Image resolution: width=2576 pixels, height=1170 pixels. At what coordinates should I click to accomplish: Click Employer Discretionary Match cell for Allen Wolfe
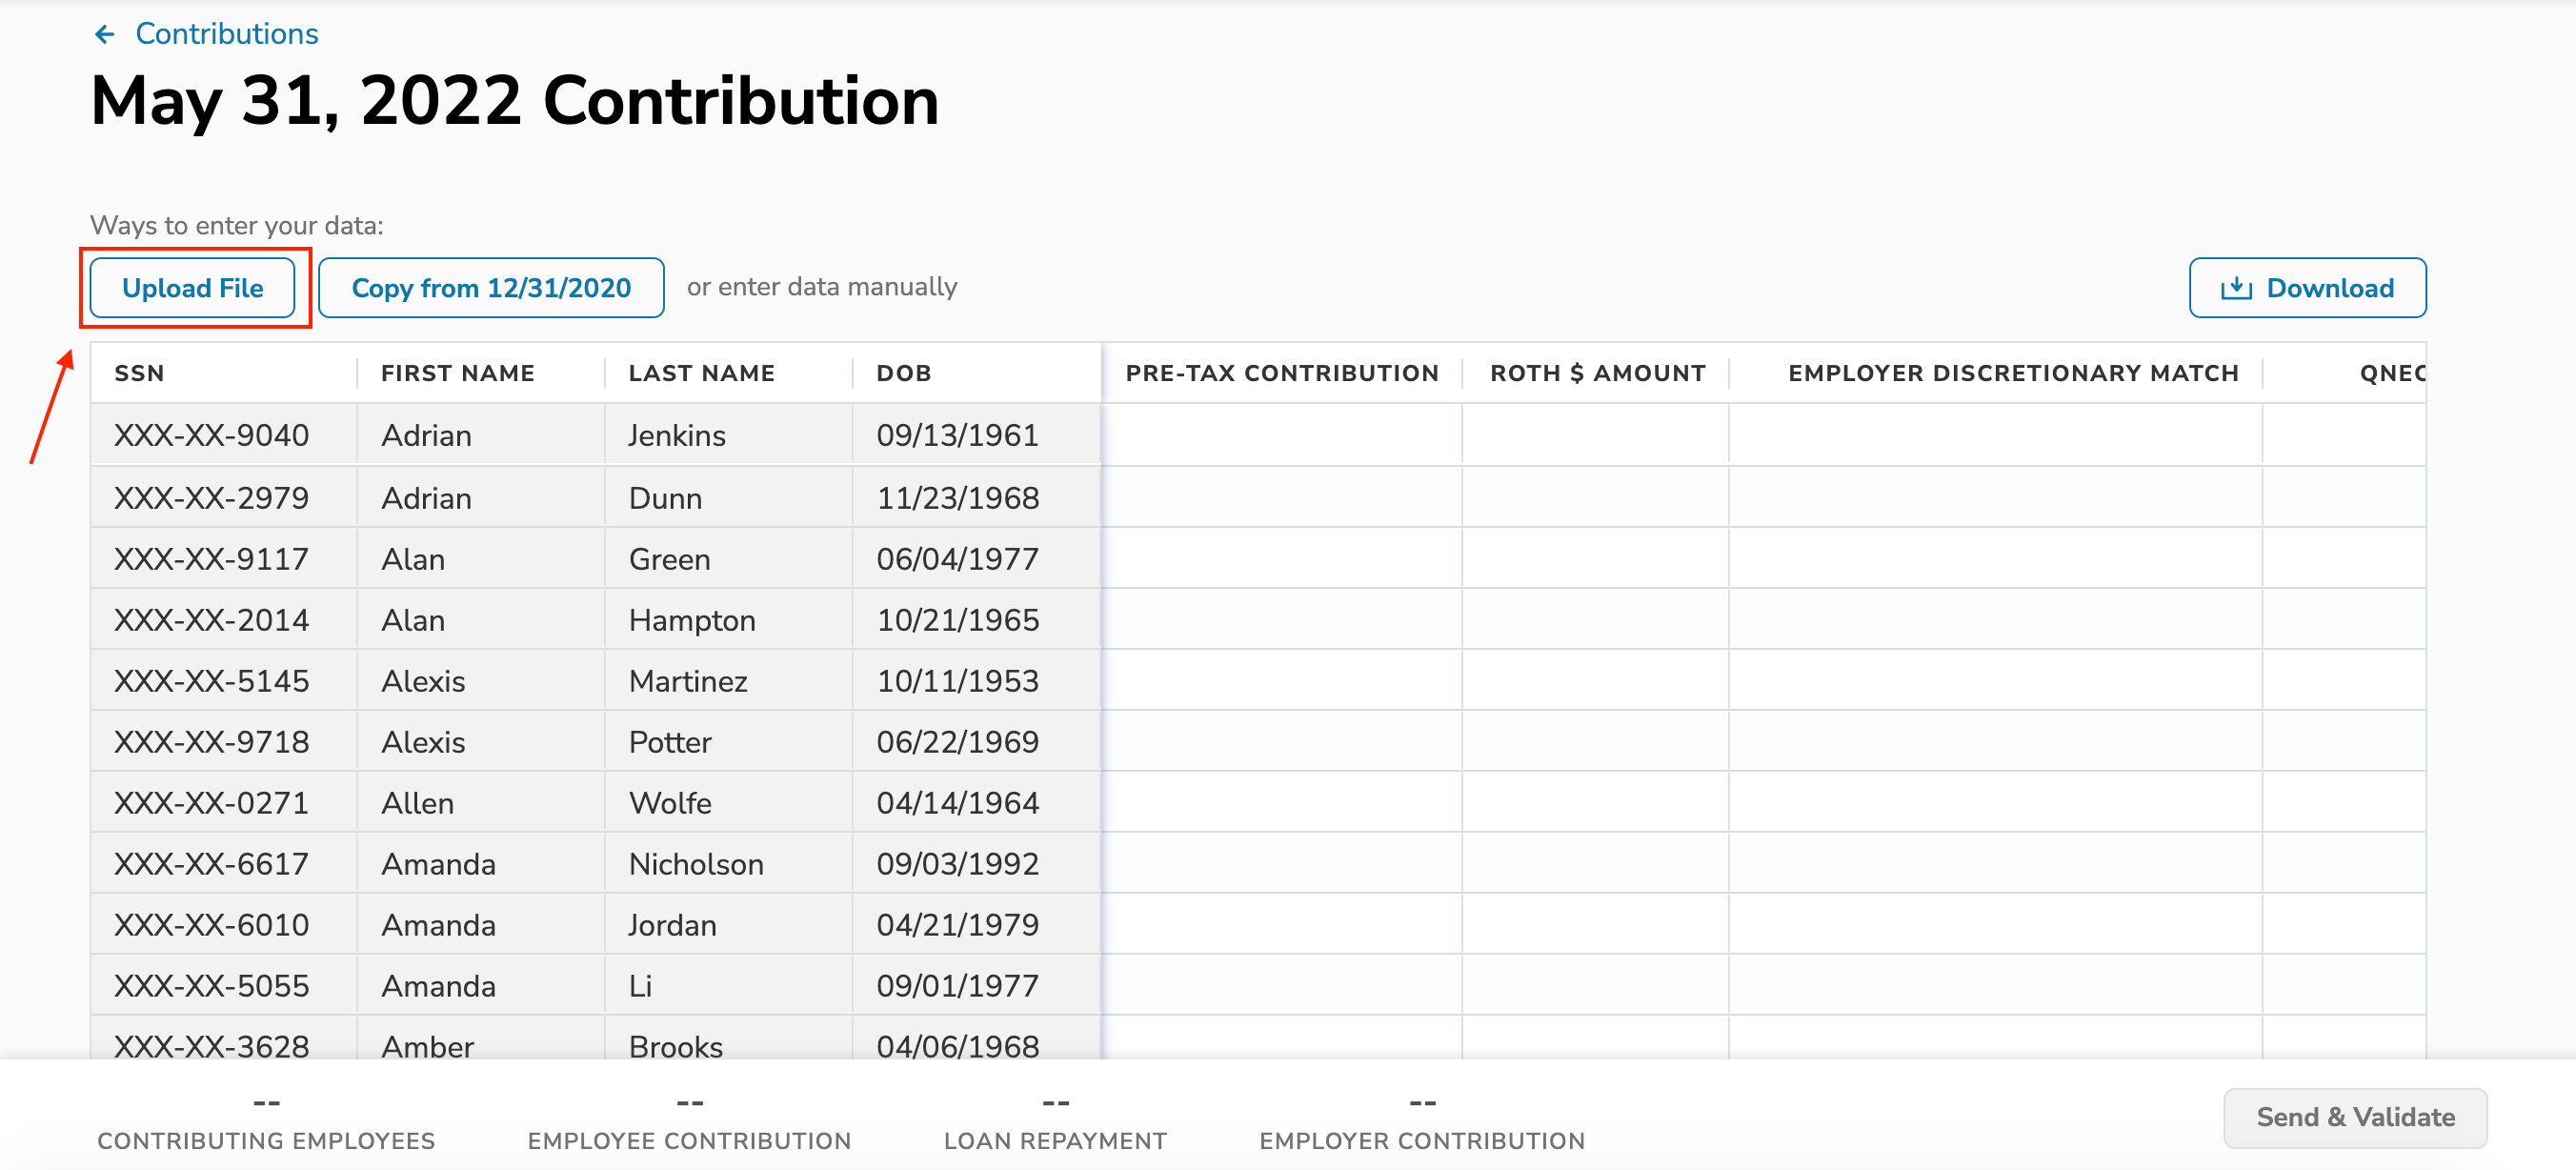click(x=1996, y=802)
